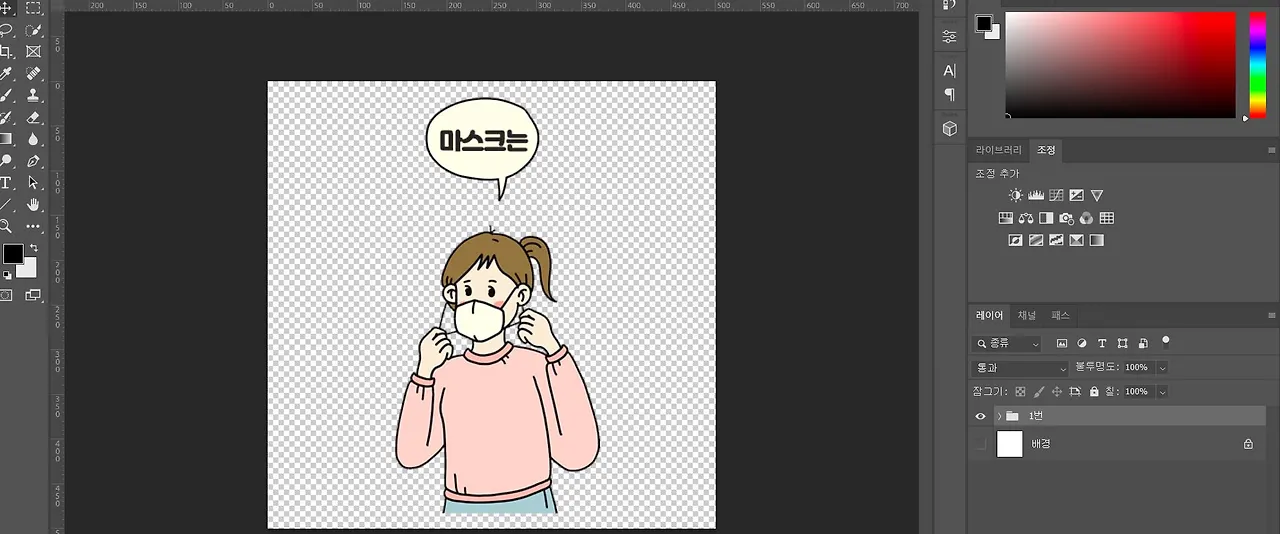Open the Paragraph panel icon

tap(949, 95)
